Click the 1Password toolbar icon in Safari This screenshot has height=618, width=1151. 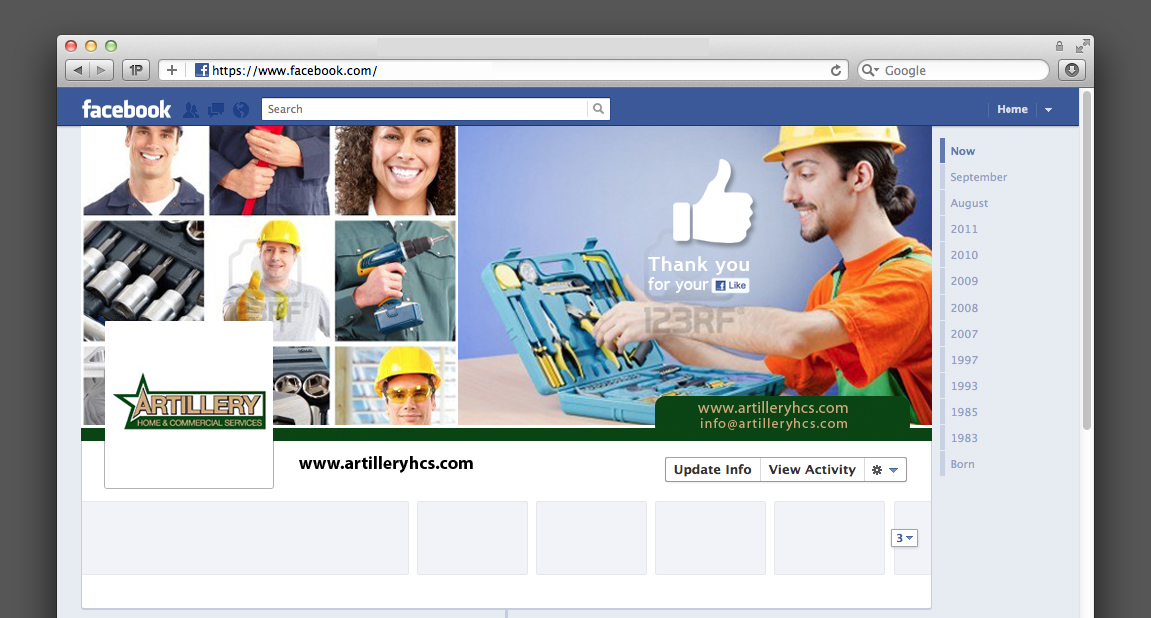(135, 70)
